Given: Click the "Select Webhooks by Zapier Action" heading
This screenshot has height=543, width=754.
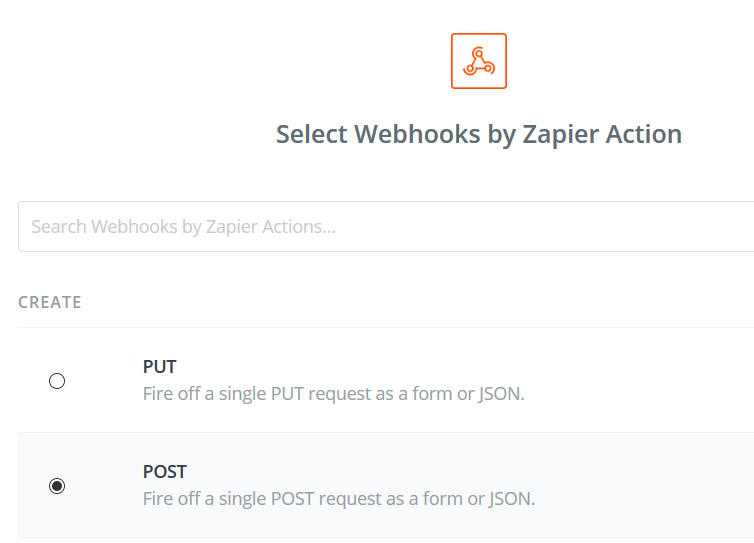Looking at the screenshot, I should 478,134.
